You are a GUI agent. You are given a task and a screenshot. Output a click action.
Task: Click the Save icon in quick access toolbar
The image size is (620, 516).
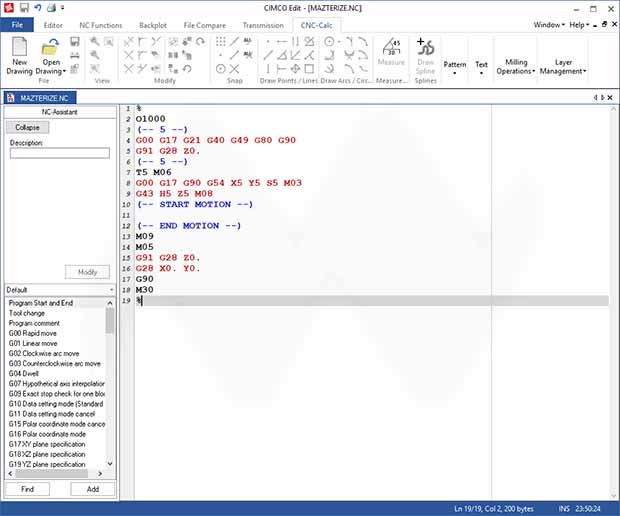pos(24,8)
